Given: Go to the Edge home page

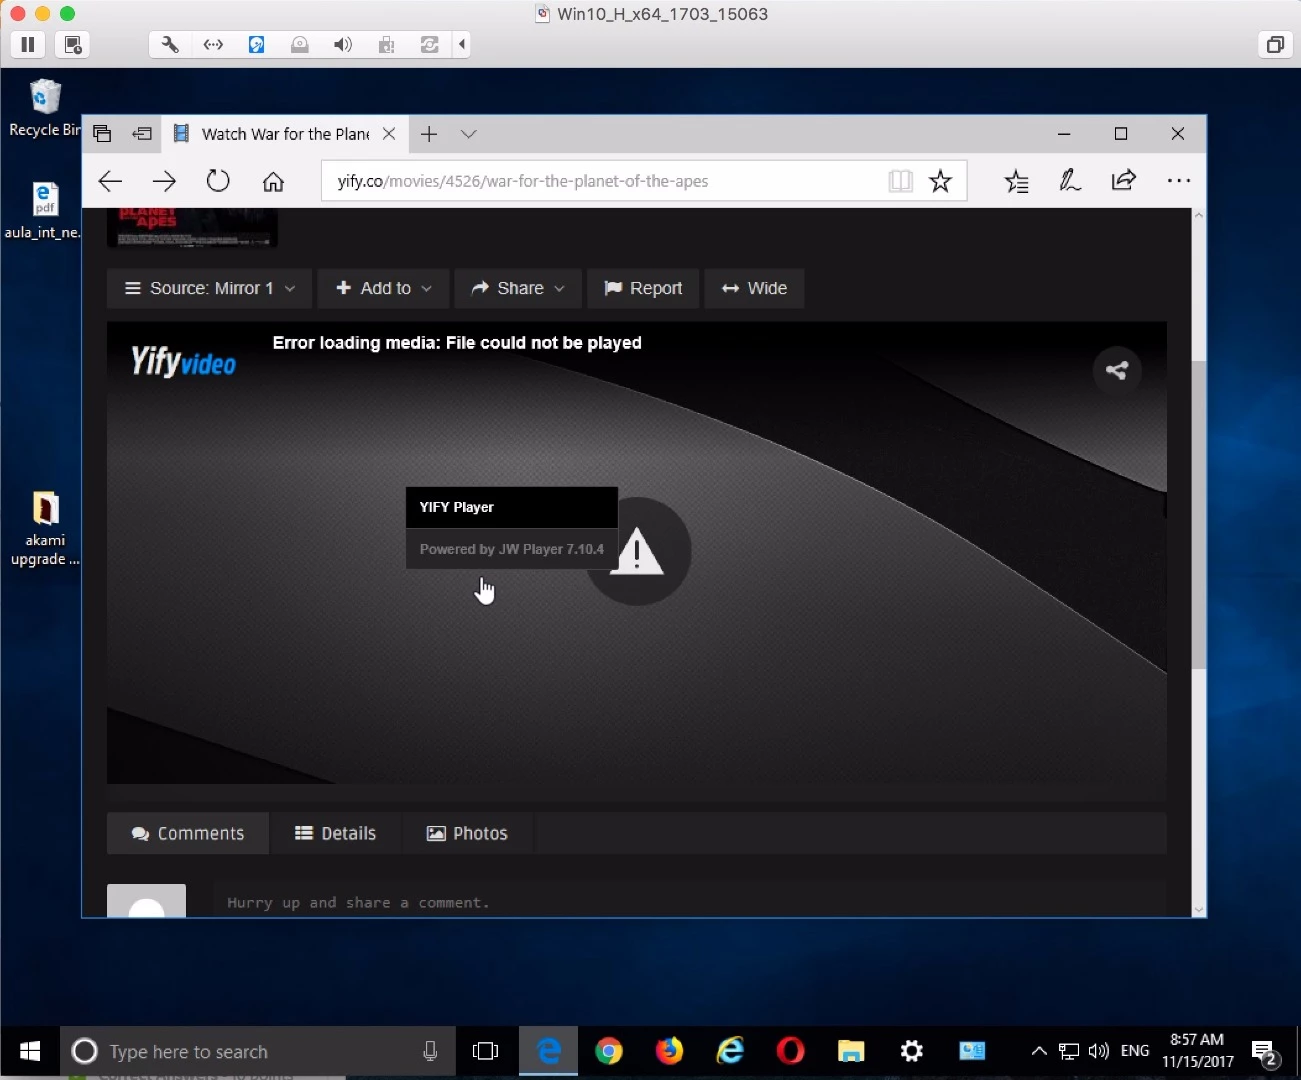Looking at the screenshot, I should 273,181.
